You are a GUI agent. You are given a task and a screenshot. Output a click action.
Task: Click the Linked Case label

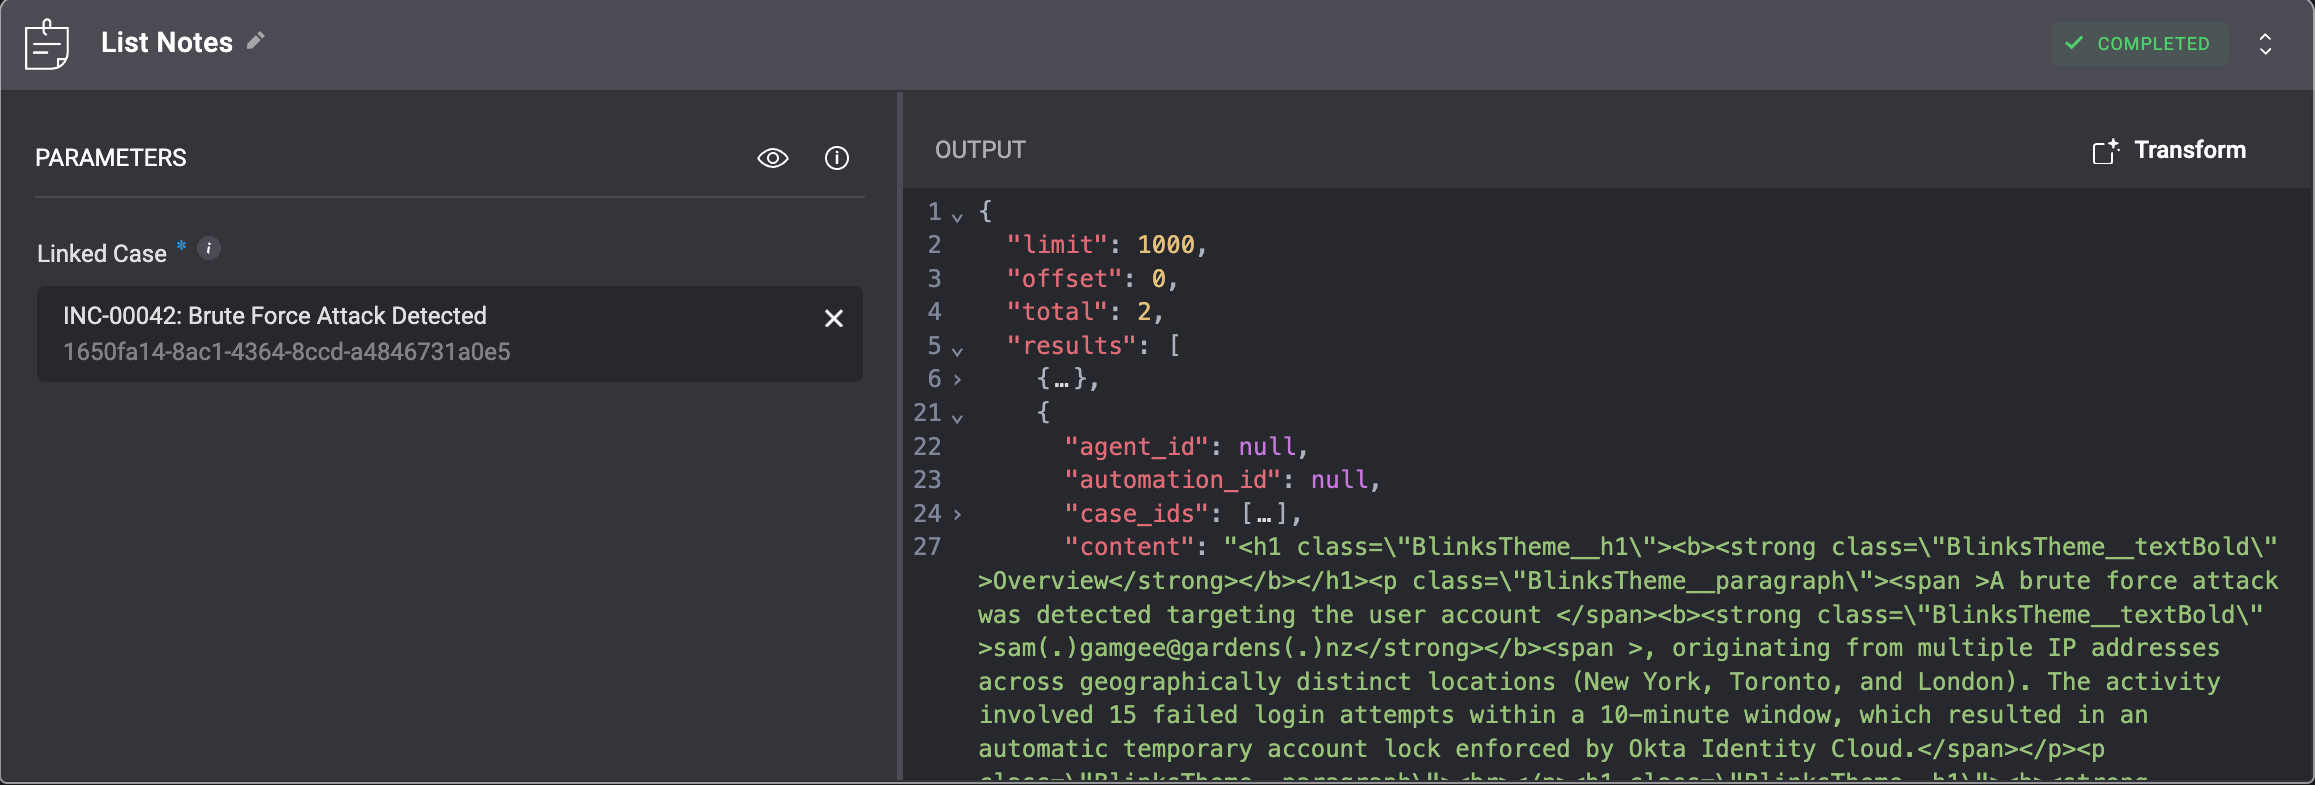click(102, 254)
